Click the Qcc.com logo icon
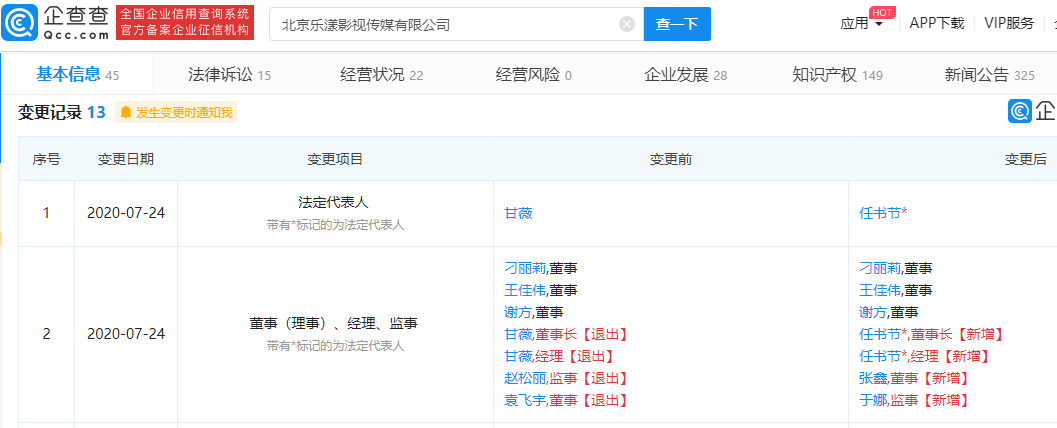1057x428 pixels. (x=24, y=22)
